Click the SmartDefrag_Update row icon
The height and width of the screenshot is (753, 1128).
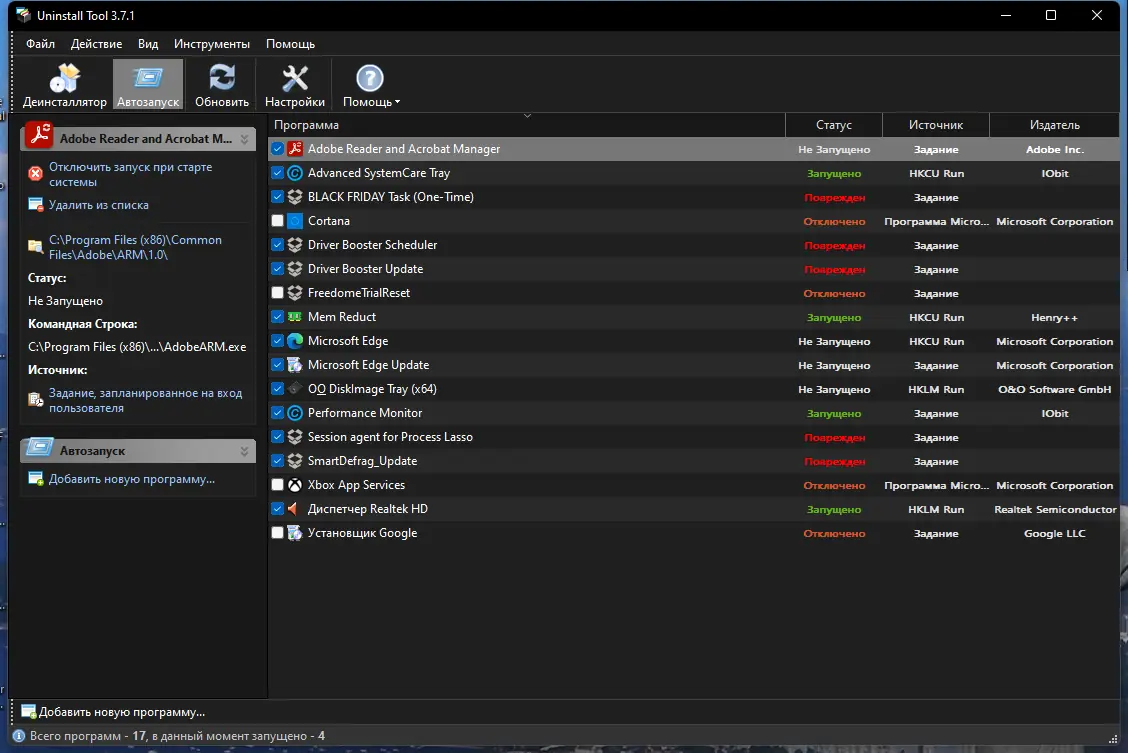(295, 461)
